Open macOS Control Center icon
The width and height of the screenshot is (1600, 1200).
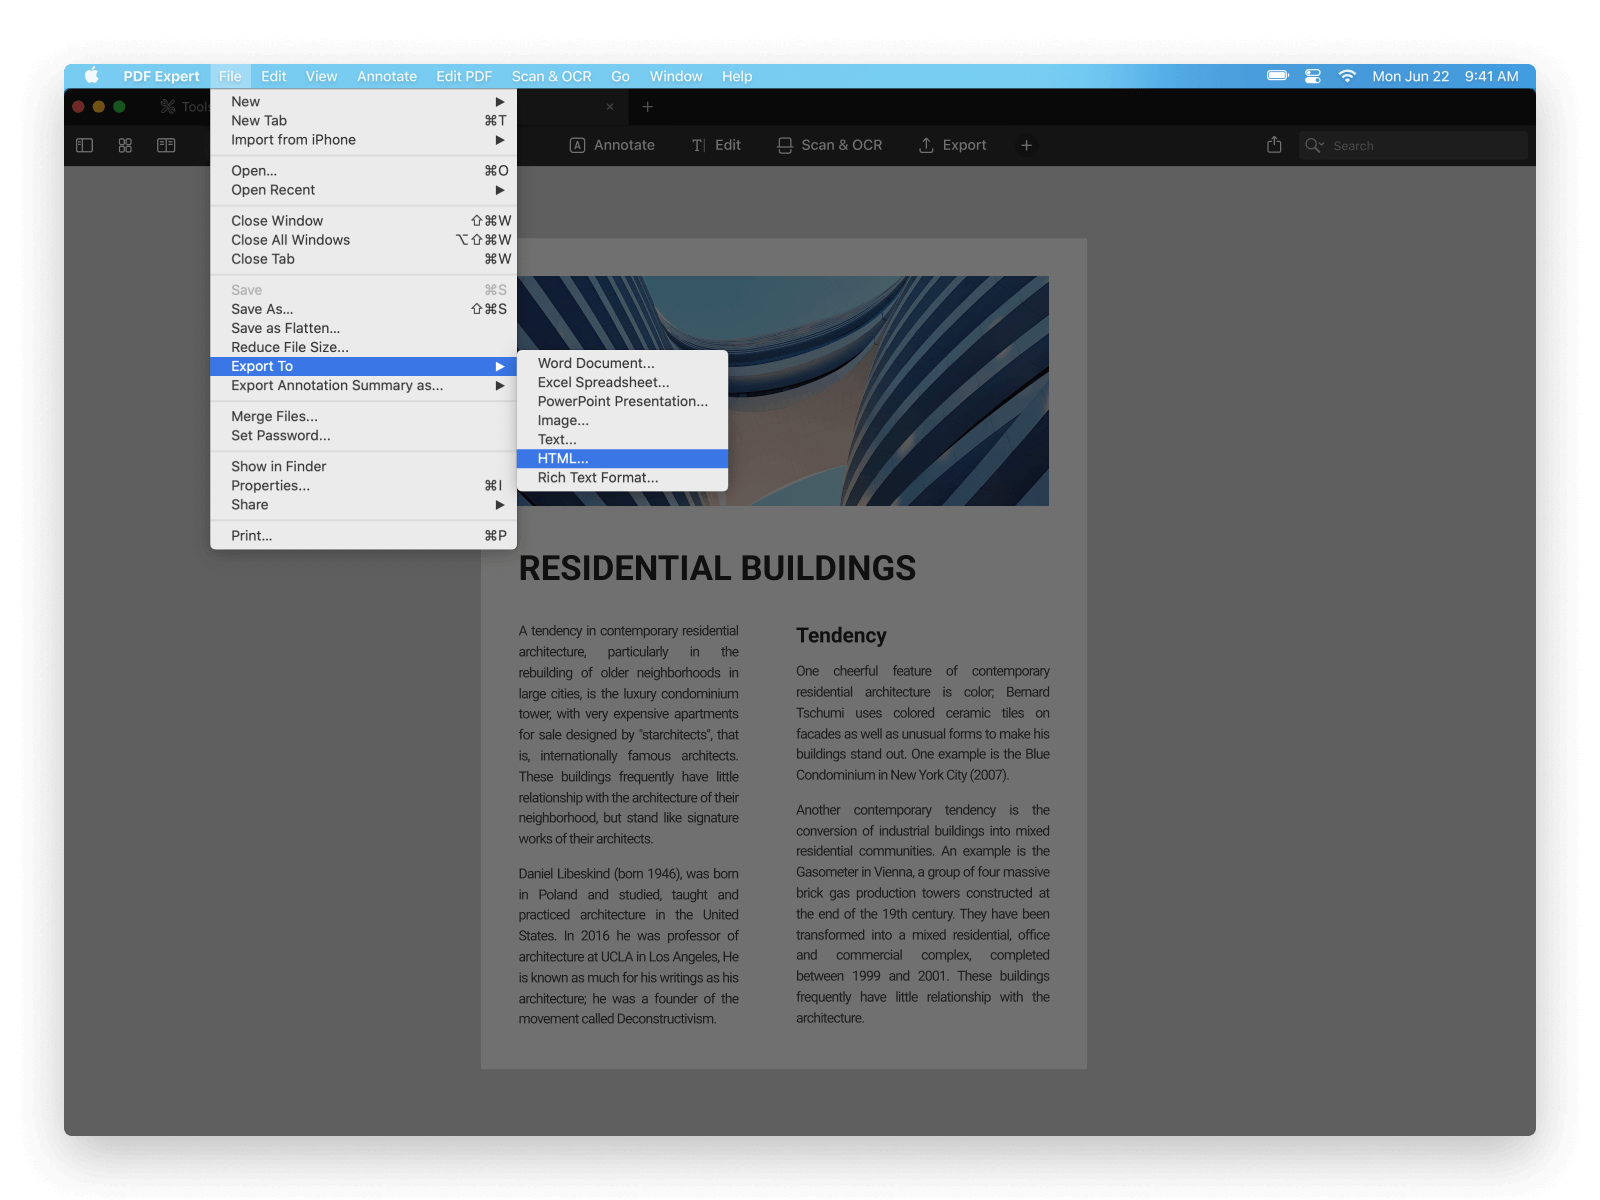point(1313,76)
